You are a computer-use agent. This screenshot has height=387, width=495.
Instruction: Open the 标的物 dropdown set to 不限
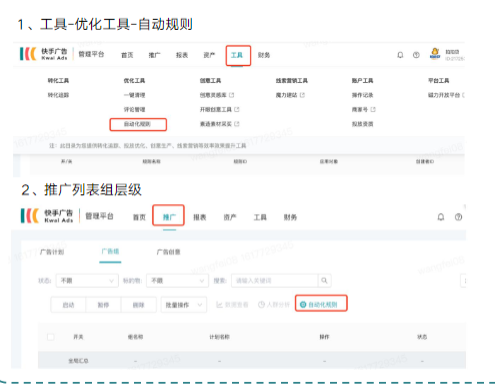click(177, 281)
